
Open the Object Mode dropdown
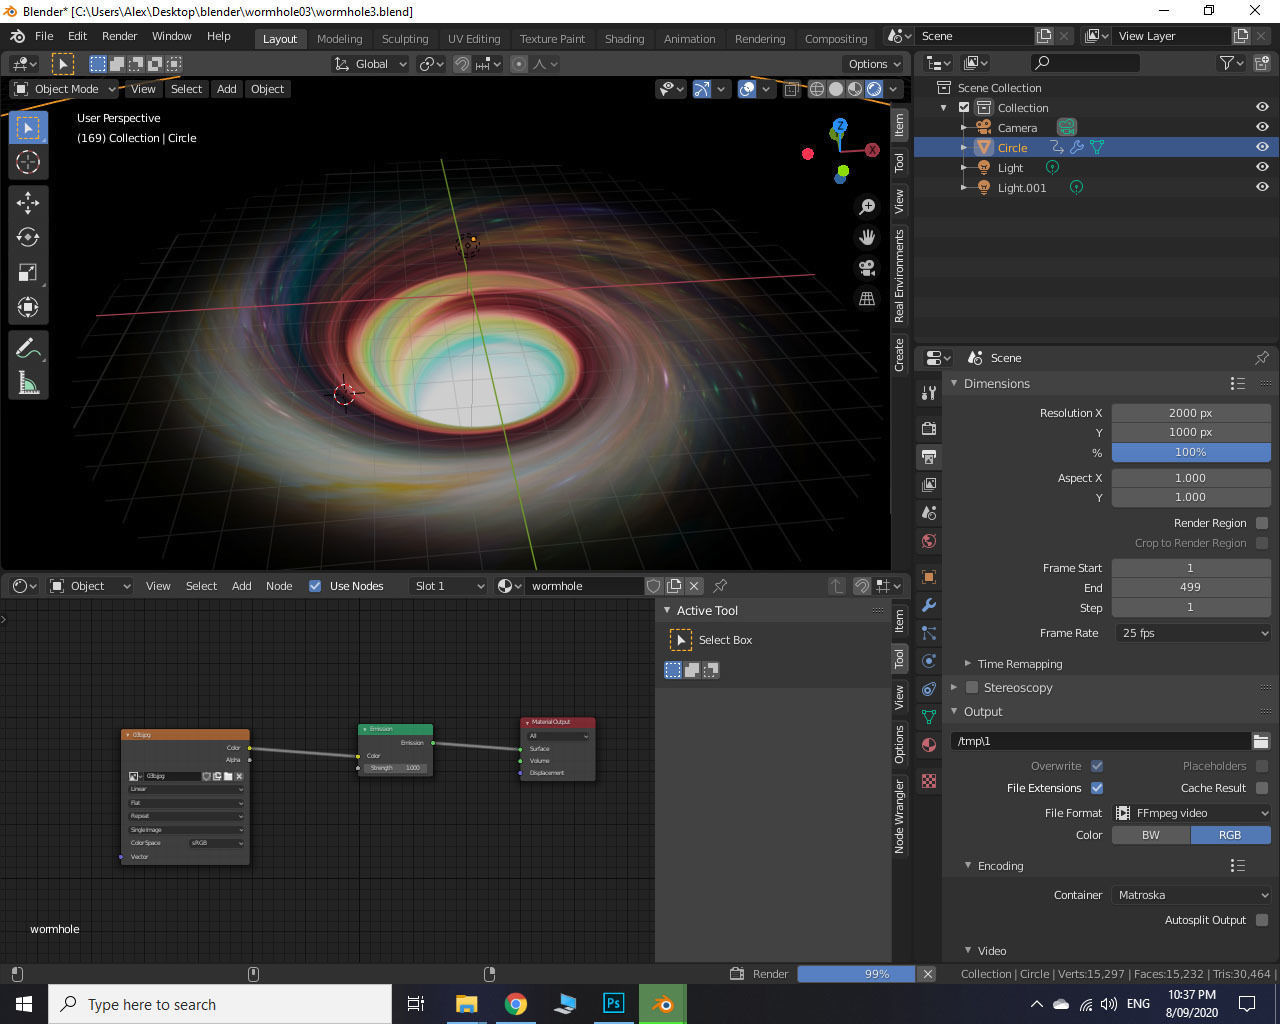(x=65, y=89)
